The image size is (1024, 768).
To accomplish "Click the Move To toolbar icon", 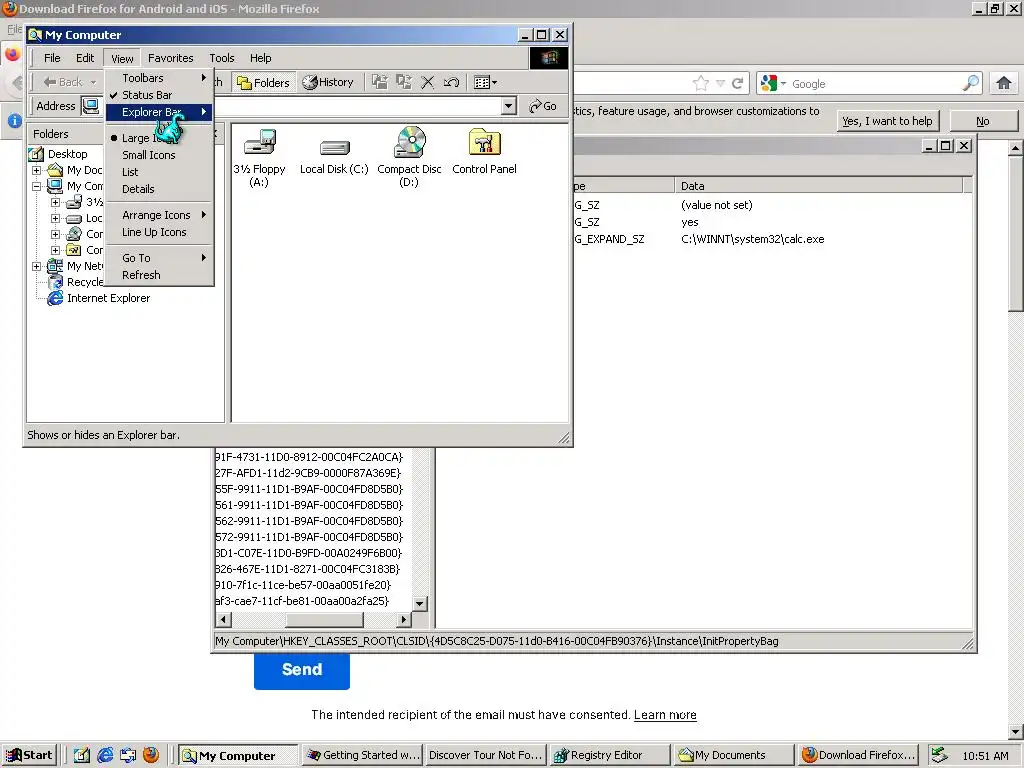I will click(x=379, y=82).
